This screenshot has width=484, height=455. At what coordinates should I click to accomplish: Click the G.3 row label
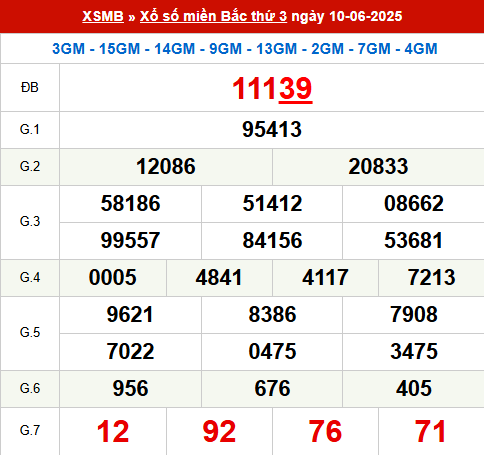[x=30, y=222]
